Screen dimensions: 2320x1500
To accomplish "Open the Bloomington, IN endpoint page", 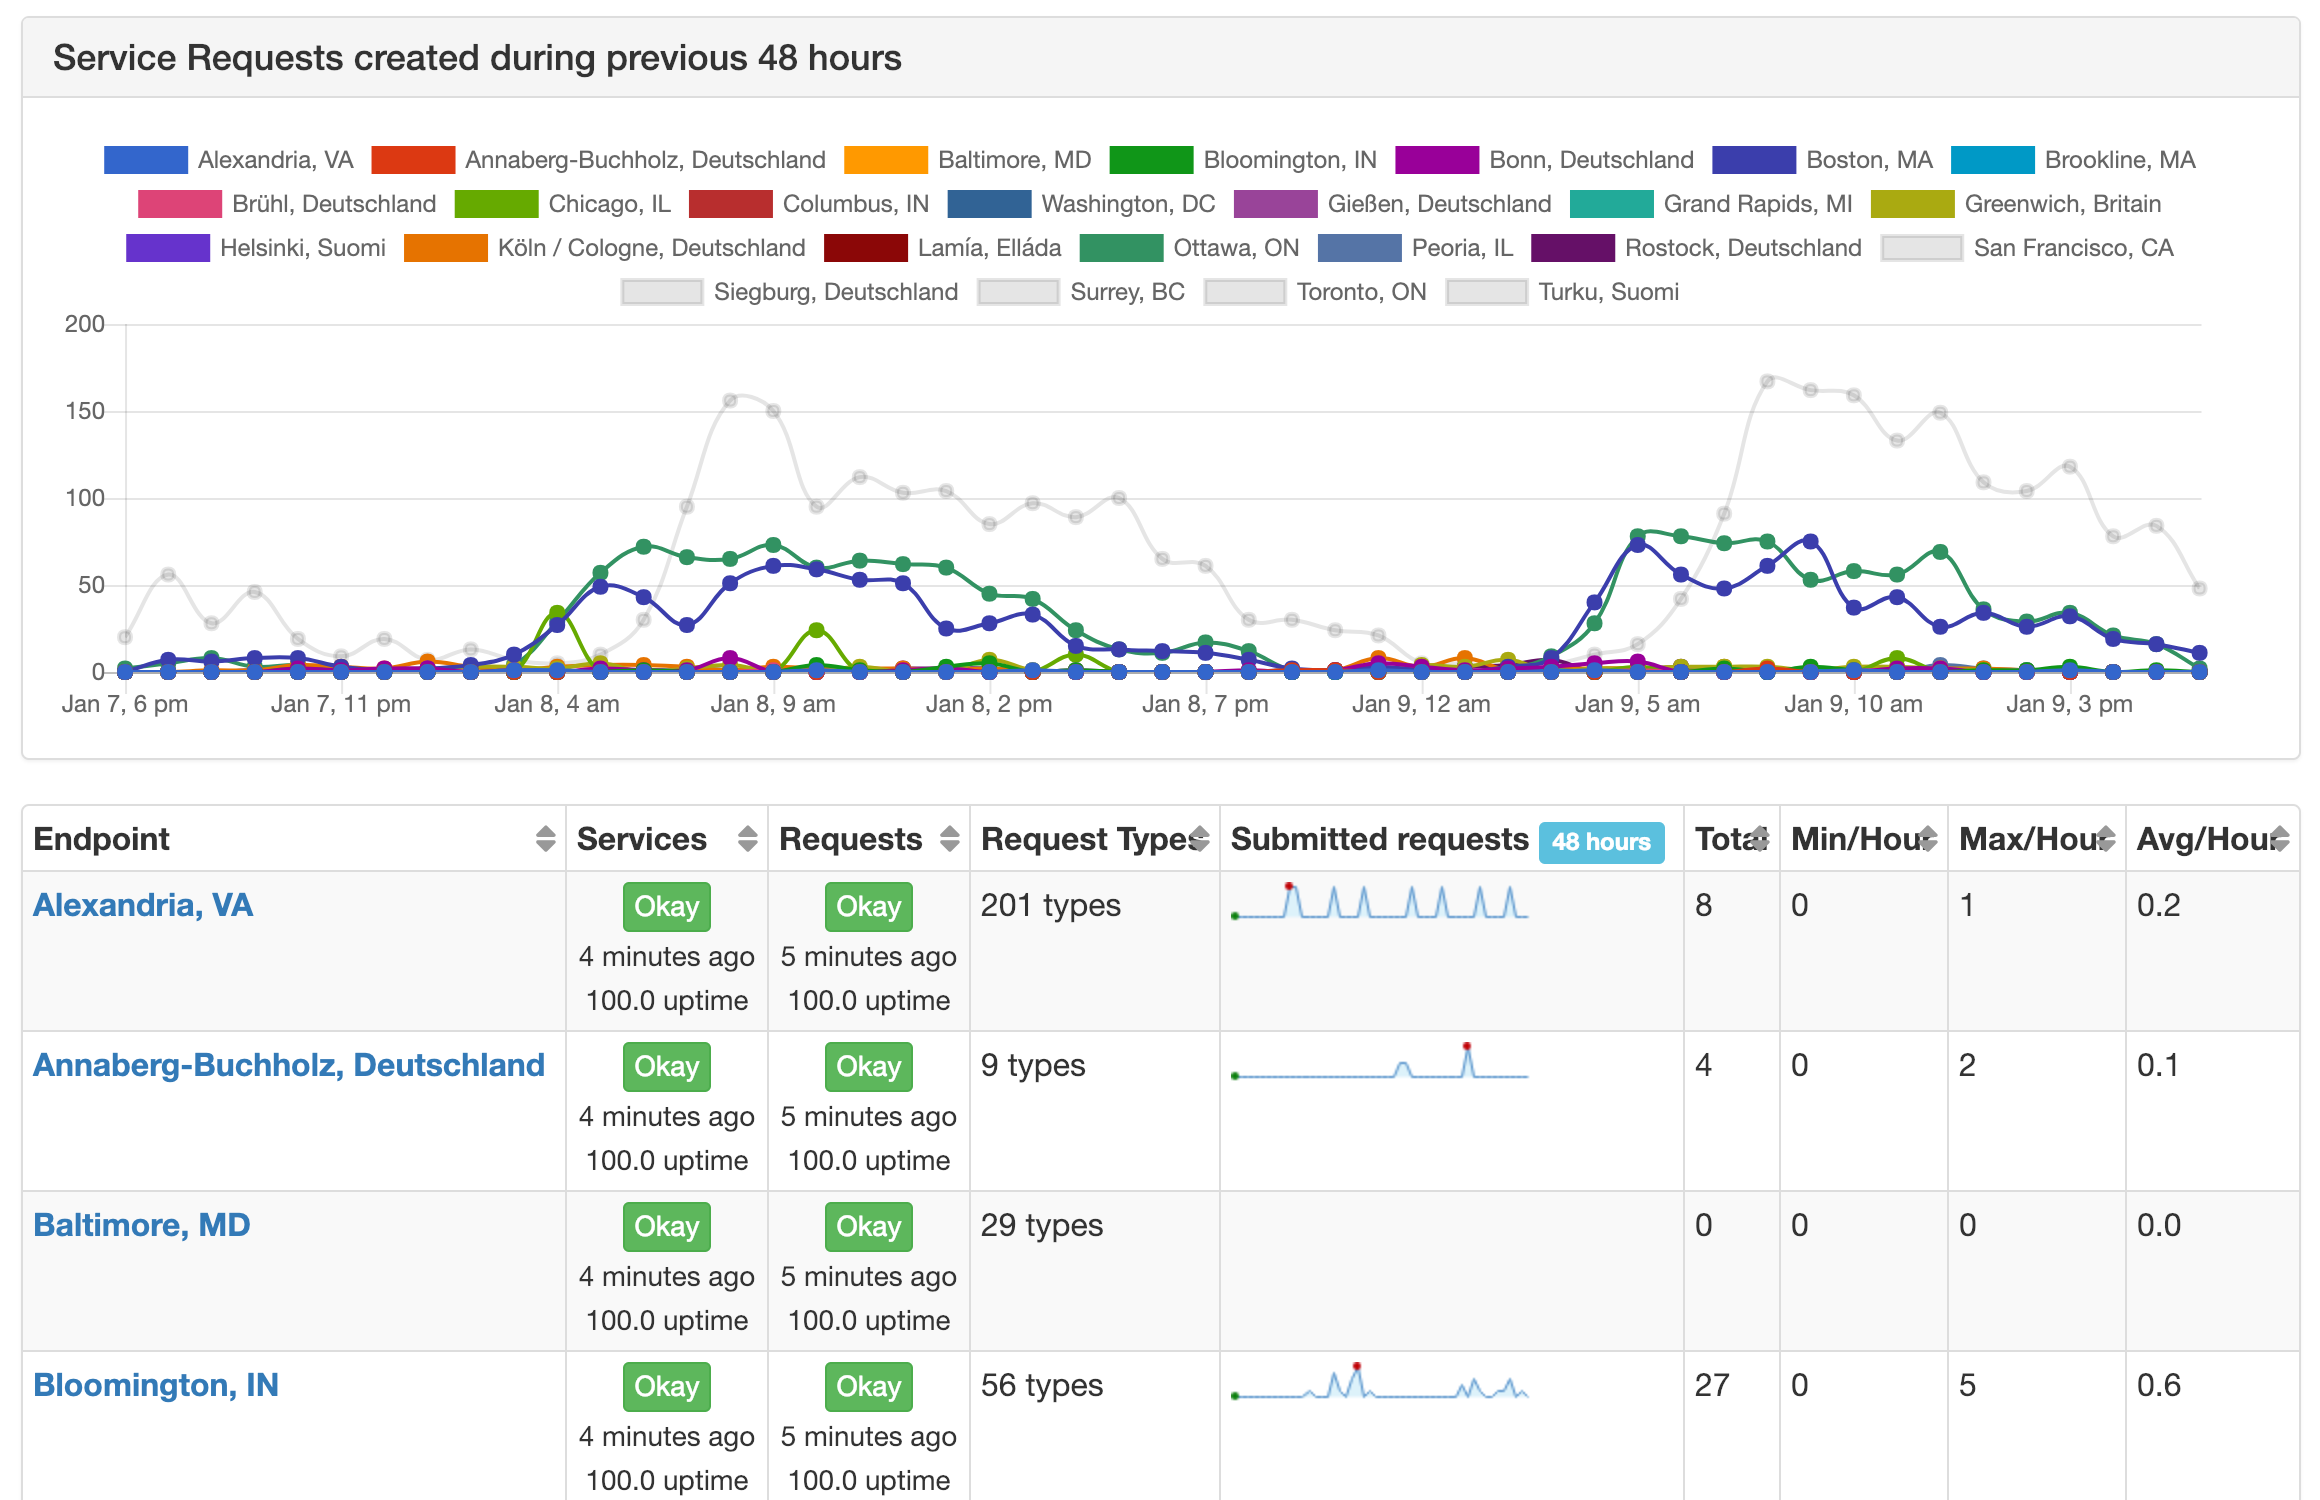I will click(x=156, y=1385).
